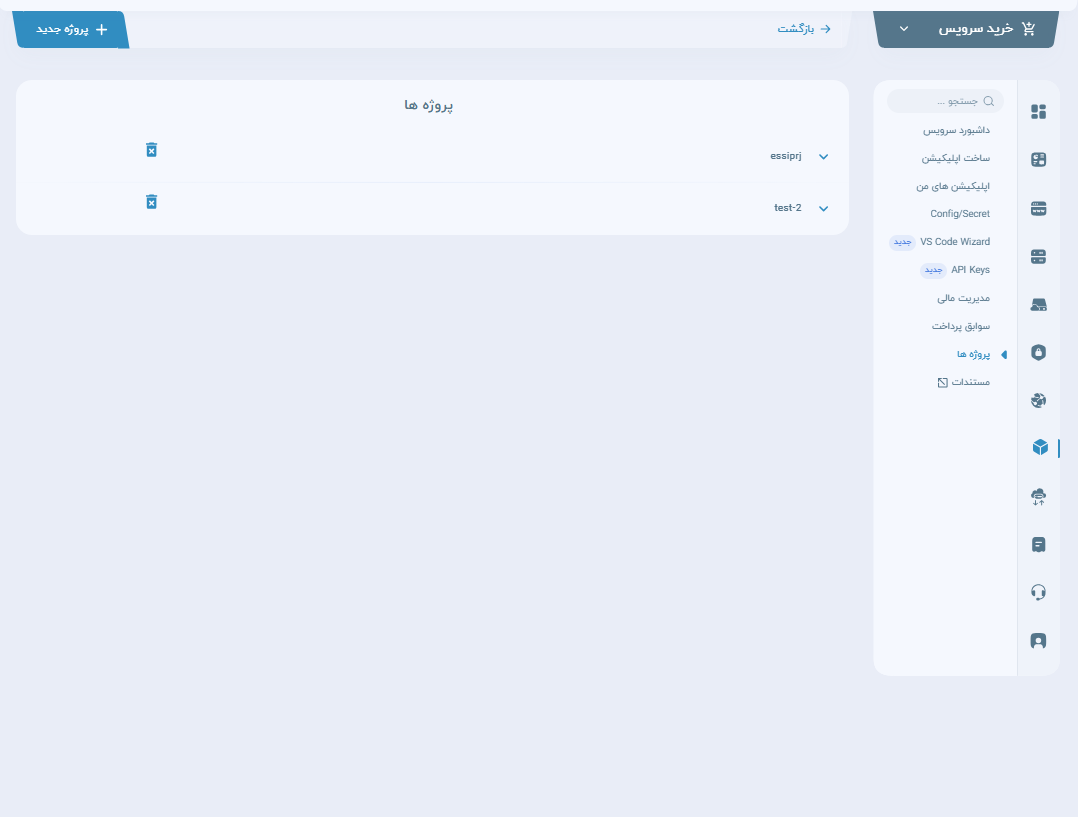The height and width of the screenshot is (817, 1078).
Task: Open the user profile icon in the sidebar
Action: pos(1038,640)
